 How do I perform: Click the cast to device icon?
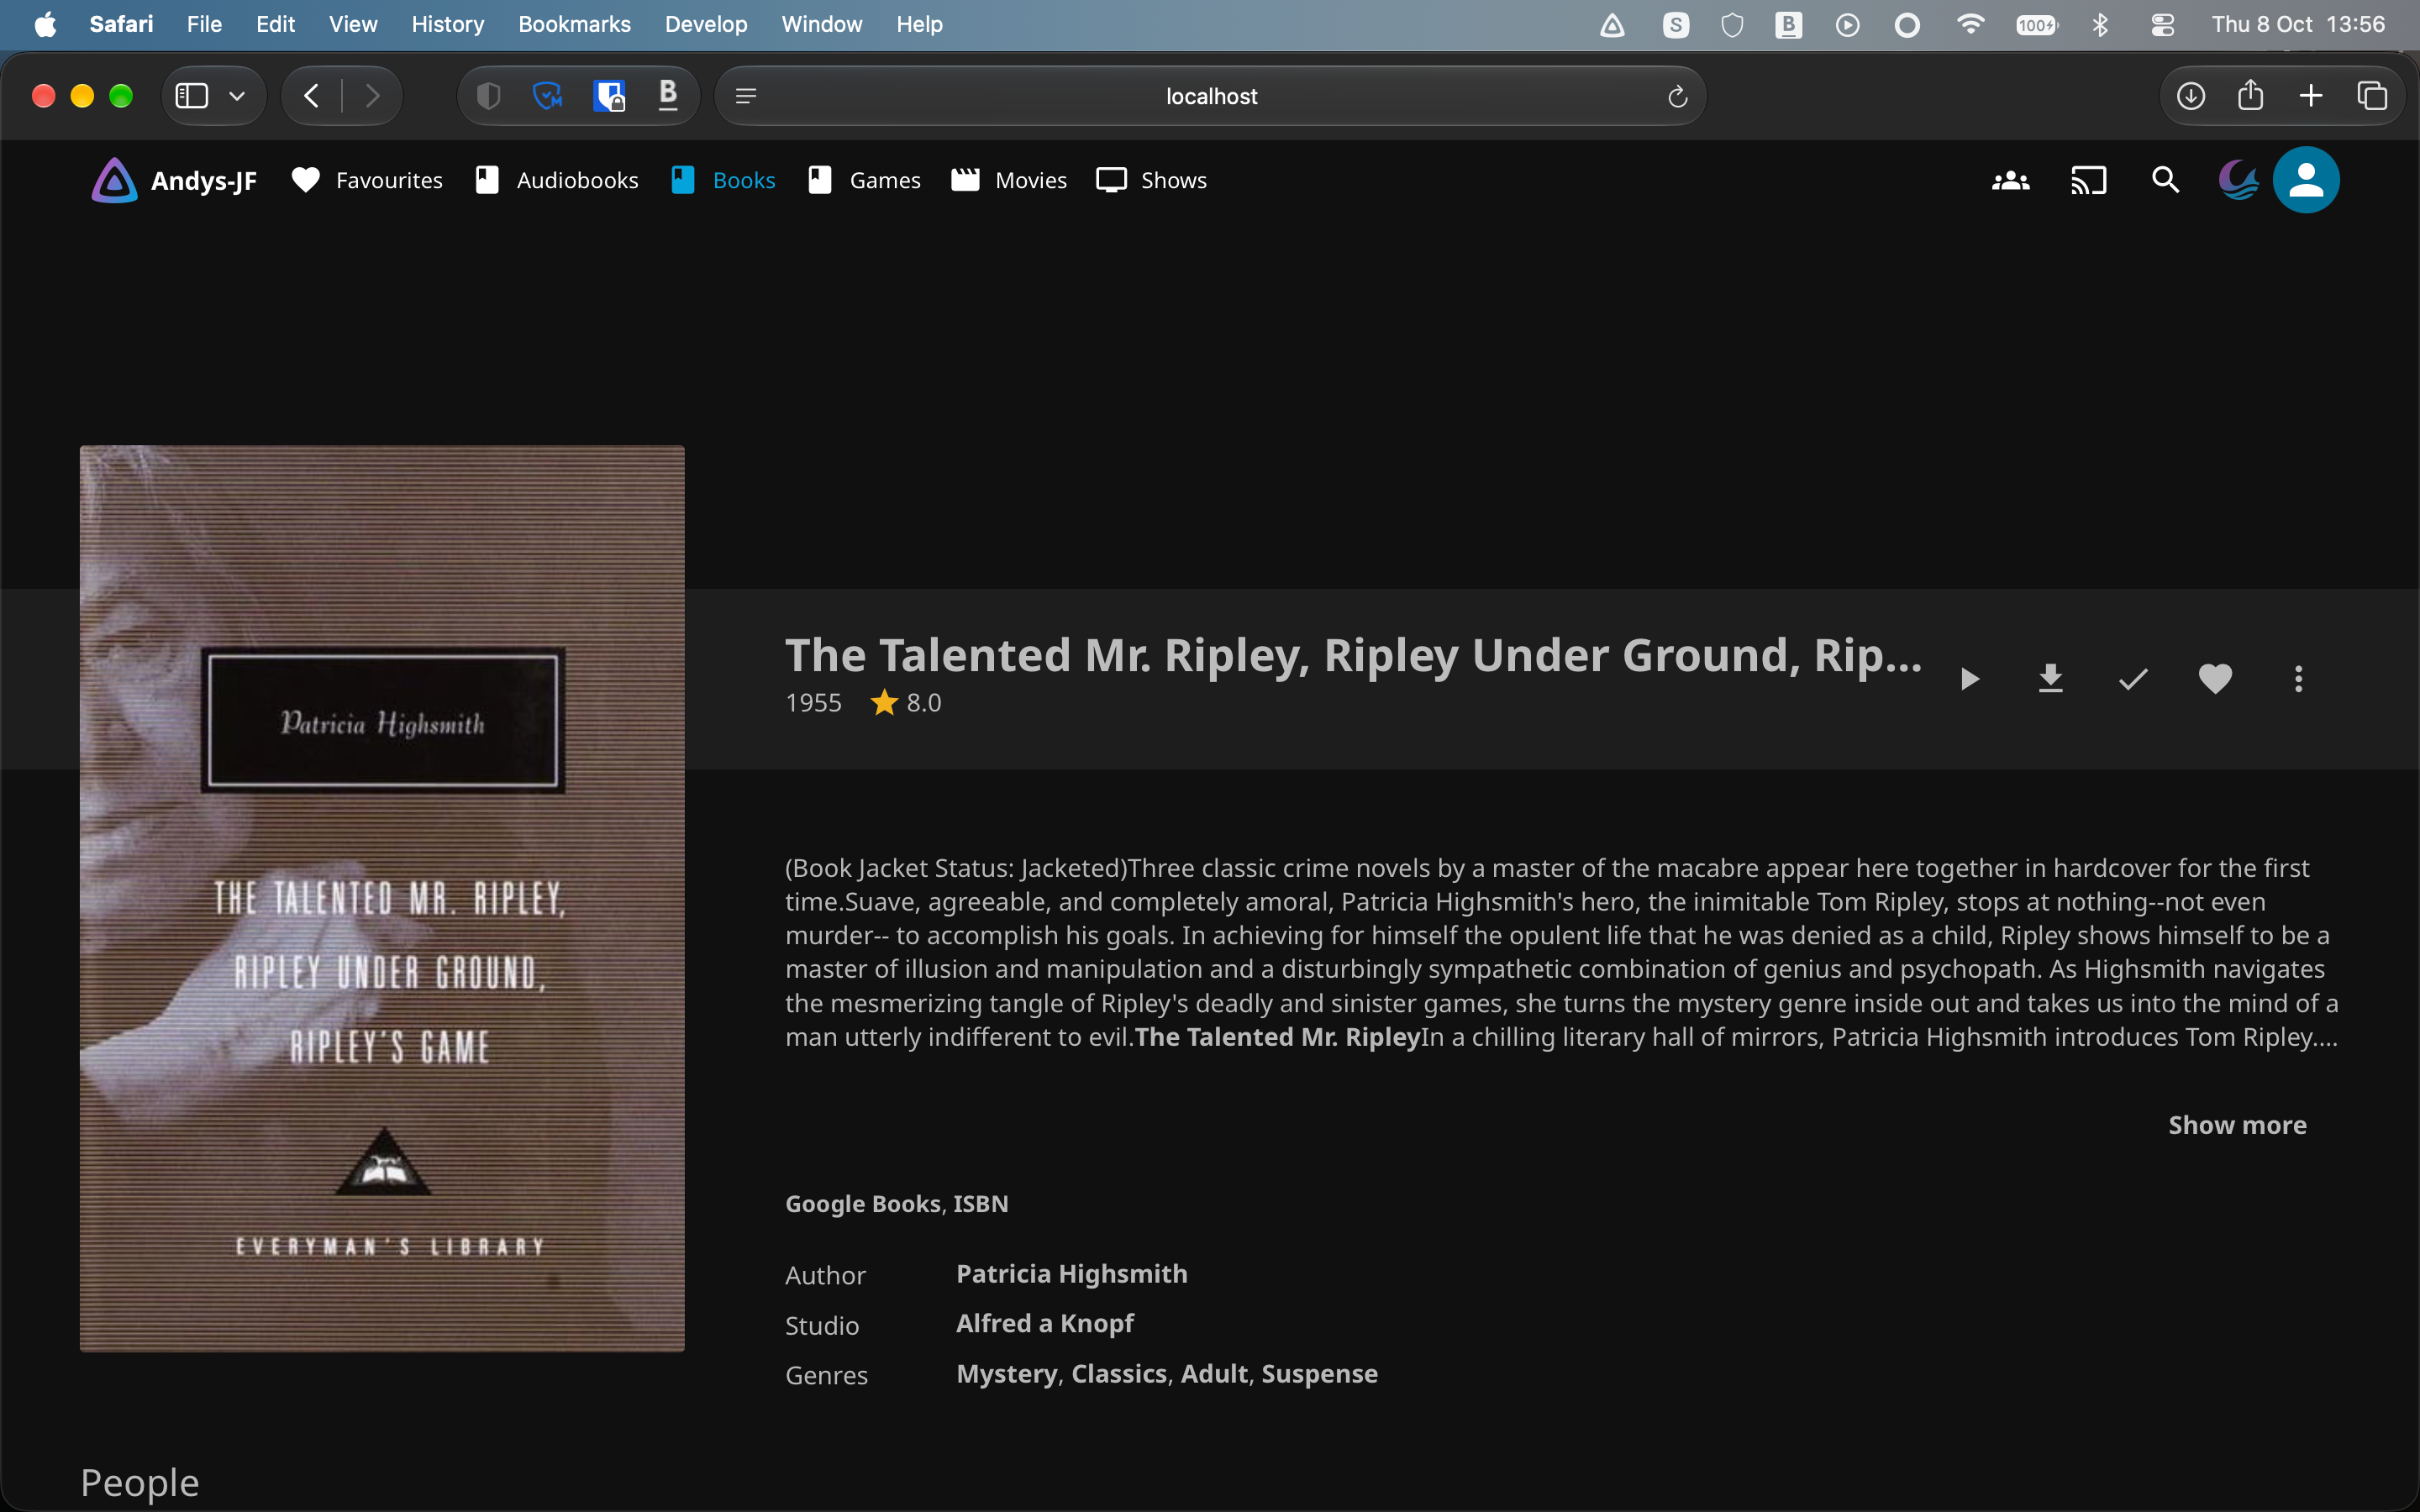pos(2088,180)
